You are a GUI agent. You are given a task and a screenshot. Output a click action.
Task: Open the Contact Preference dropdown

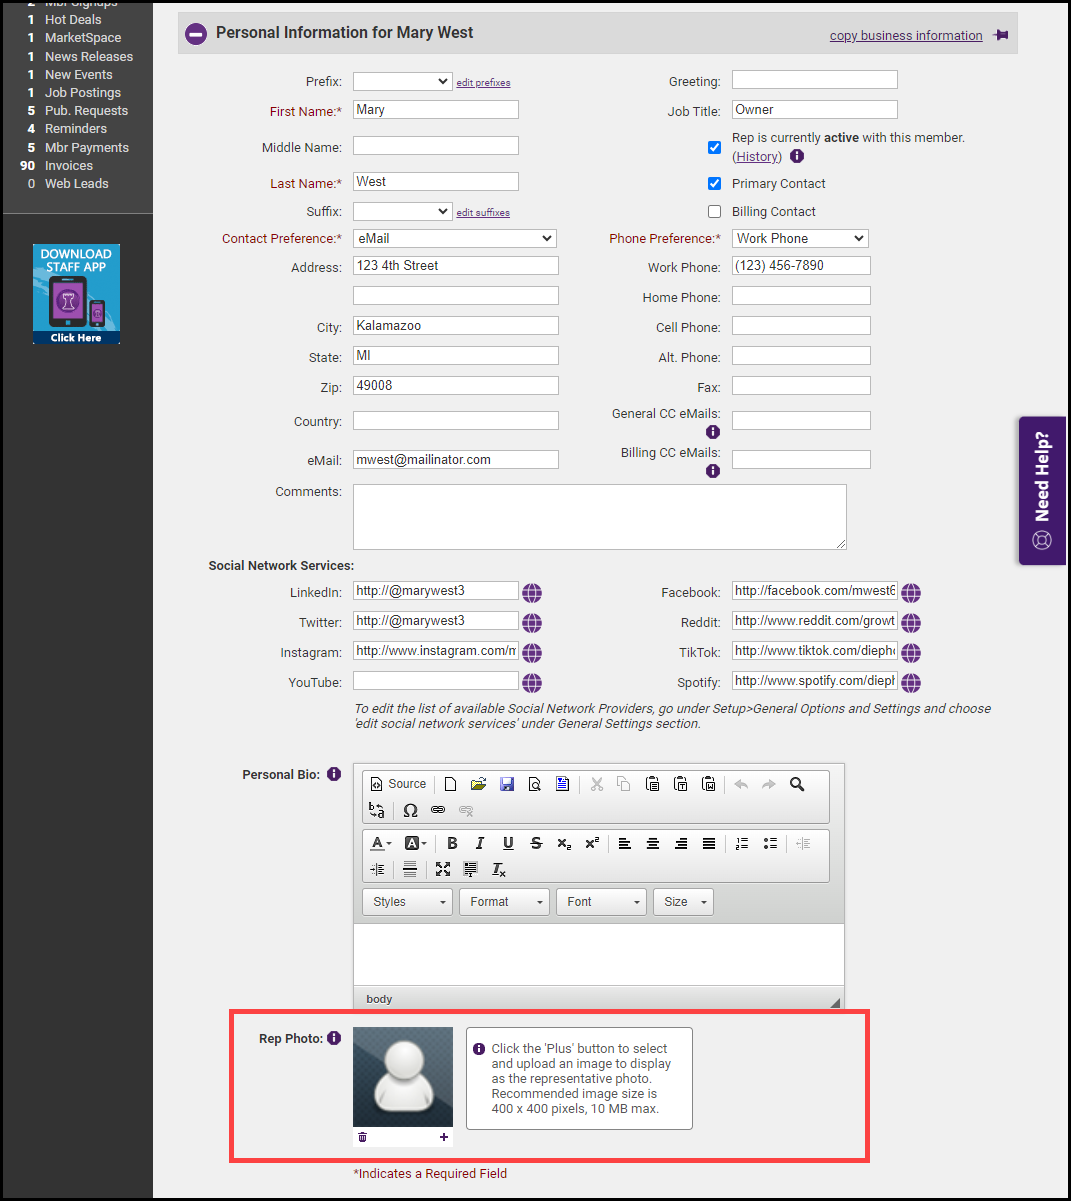click(454, 239)
